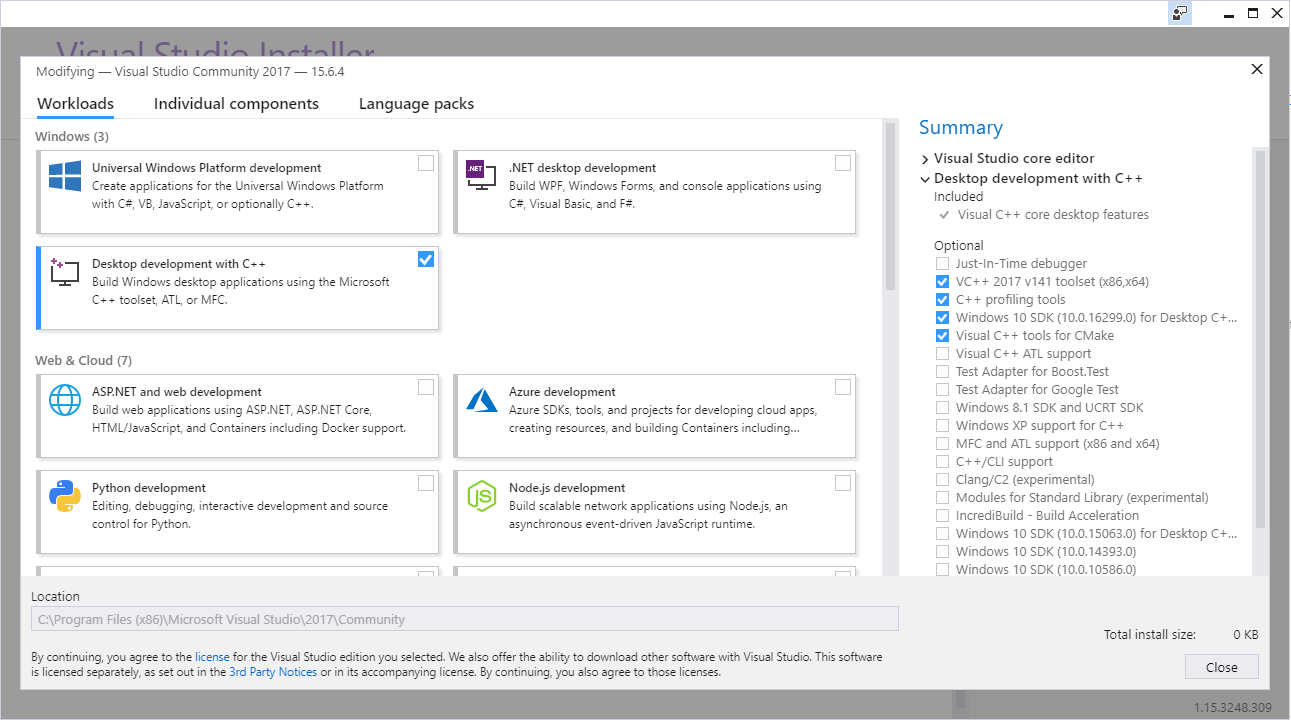Click the Azure development logo icon

(481, 400)
